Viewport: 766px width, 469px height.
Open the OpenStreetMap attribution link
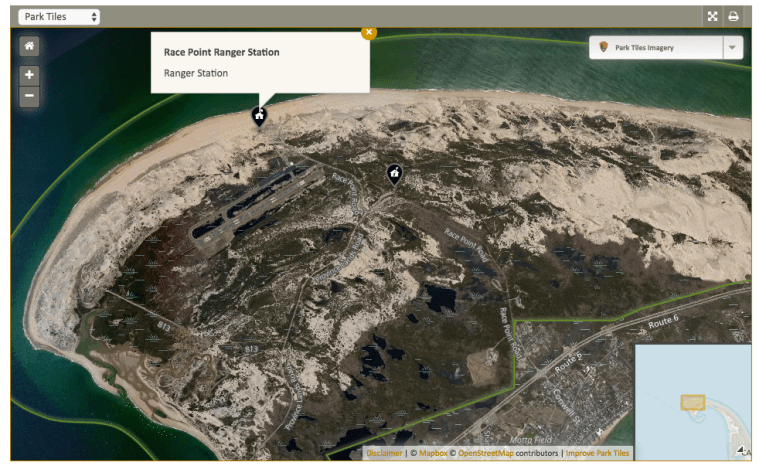pos(485,453)
